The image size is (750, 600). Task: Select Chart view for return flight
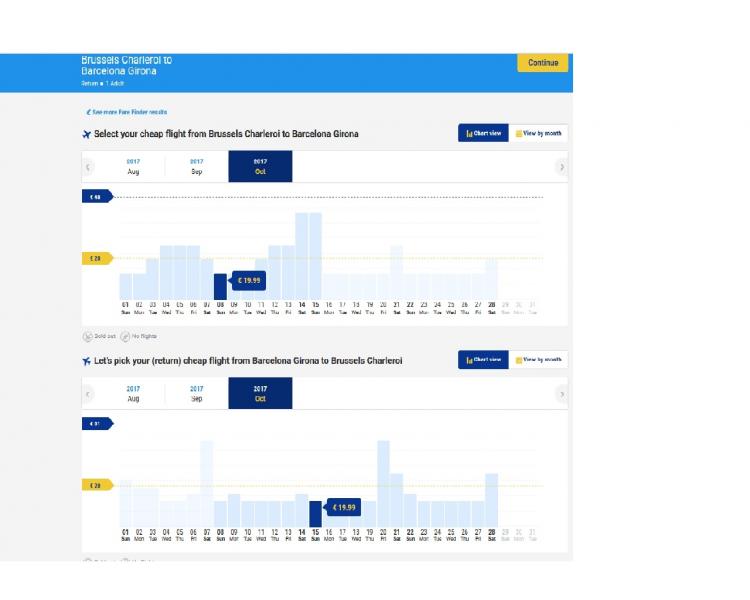(x=483, y=360)
